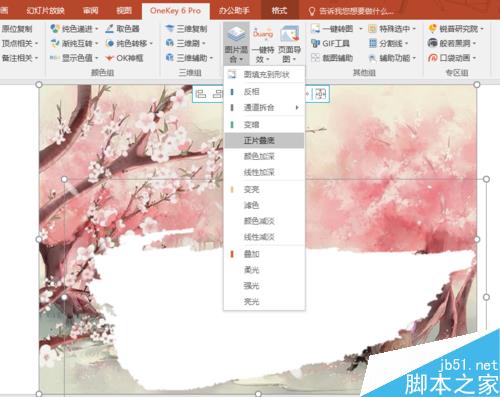Screen dimensions: 500x397
Task: Choose the 线性加深 blend mode
Action: pyautogui.click(x=264, y=172)
